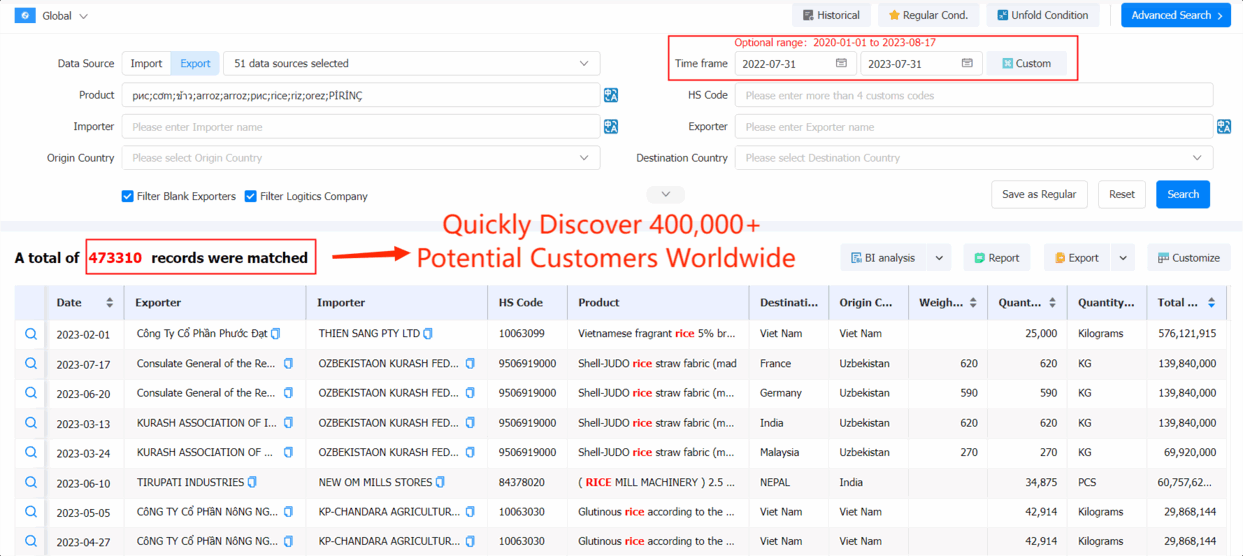Viewport: 1243px width, 556px height.
Task: Open importer THIEN SANG PTY LTD
Action: [x=369, y=333]
